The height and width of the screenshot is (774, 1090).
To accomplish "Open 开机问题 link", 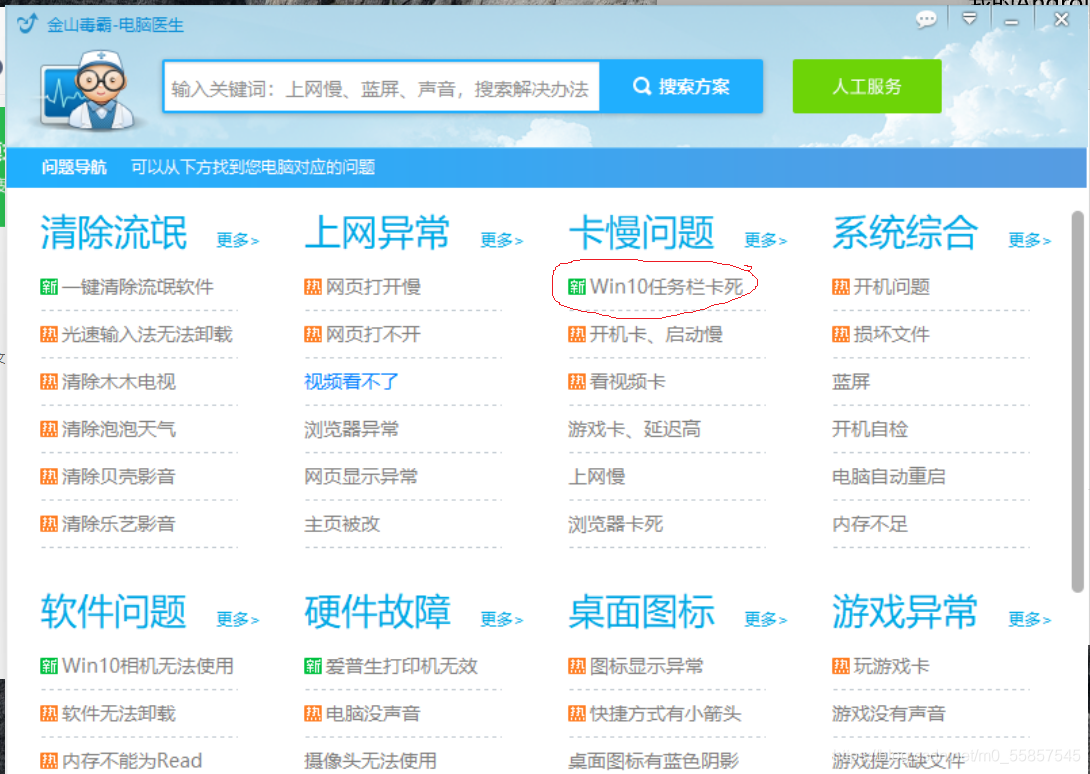I will click(891, 287).
